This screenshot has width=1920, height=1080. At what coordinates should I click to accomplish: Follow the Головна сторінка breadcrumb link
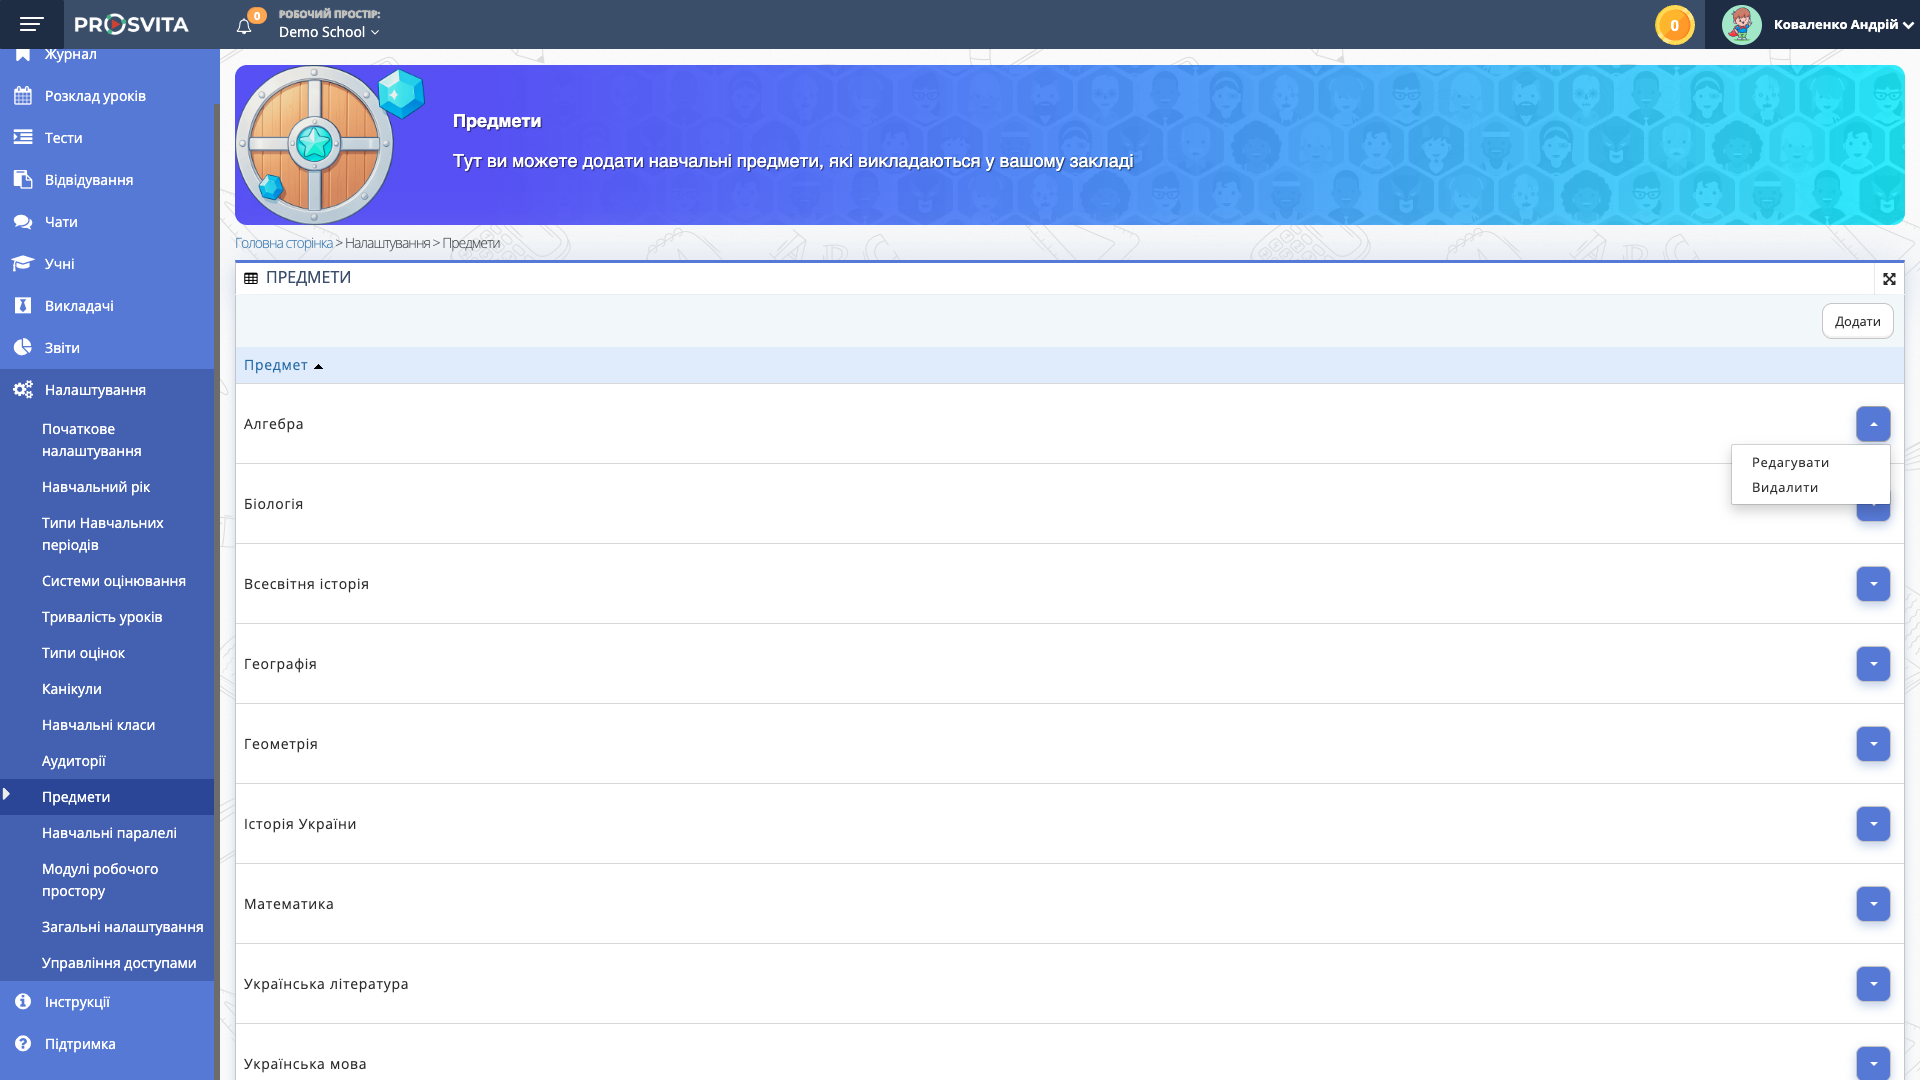click(284, 243)
